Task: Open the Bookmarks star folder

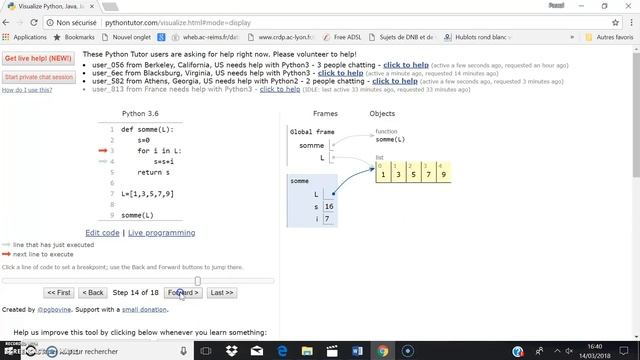Action: click(74, 37)
